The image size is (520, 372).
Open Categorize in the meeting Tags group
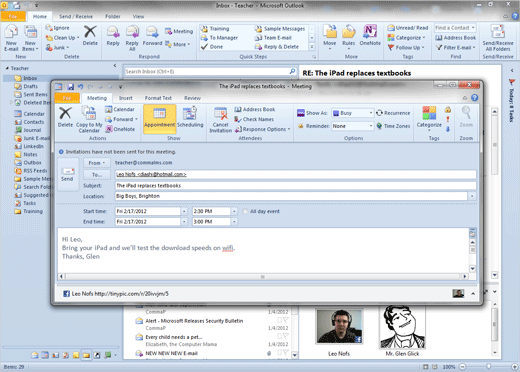point(429,118)
